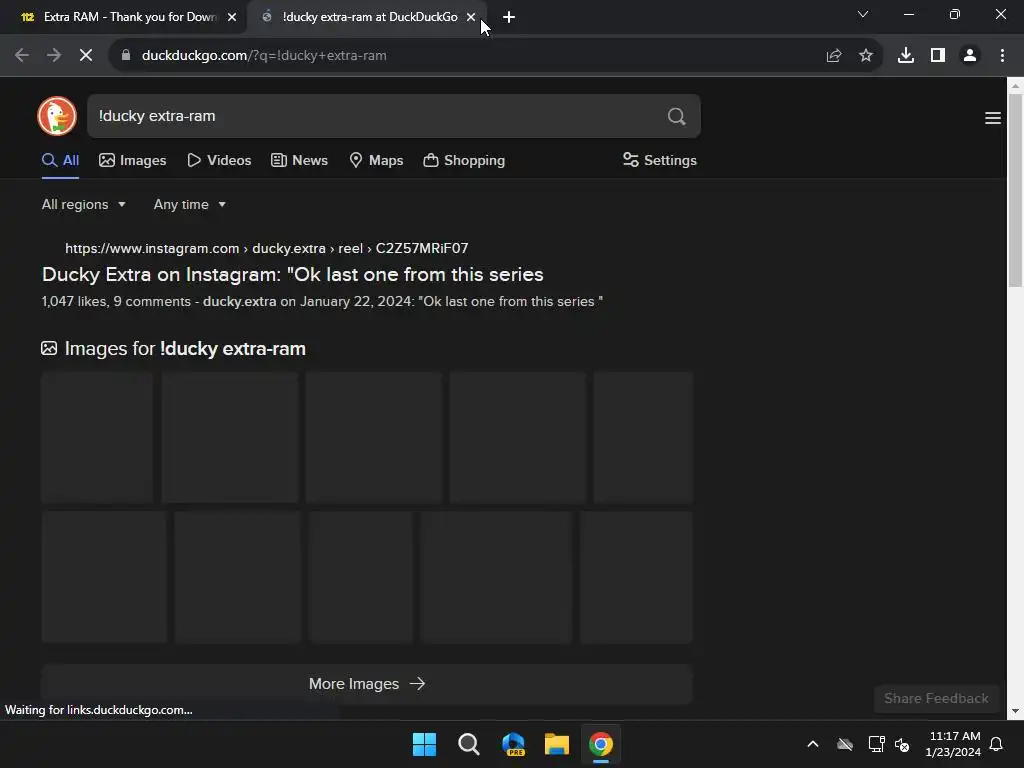Screen dimensions: 1024x768
Task: Click the OneDrive cloud tray icon
Action: 845,744
